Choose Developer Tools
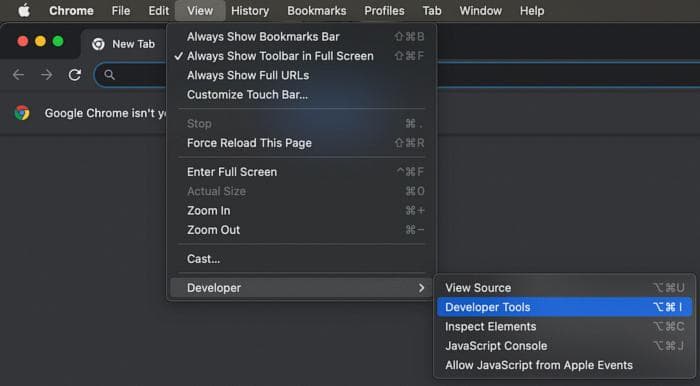700x386 pixels. (x=565, y=307)
